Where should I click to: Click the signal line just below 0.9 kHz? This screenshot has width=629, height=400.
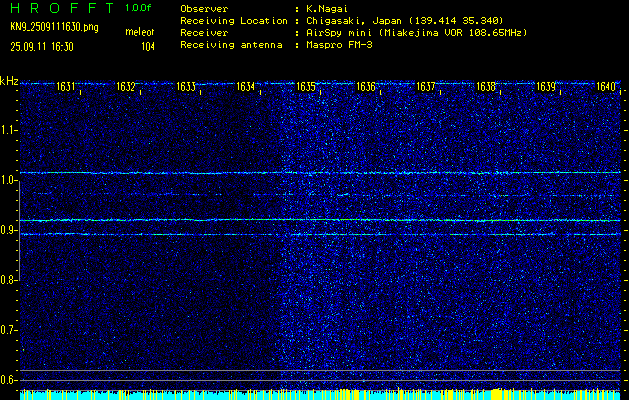[320, 234]
